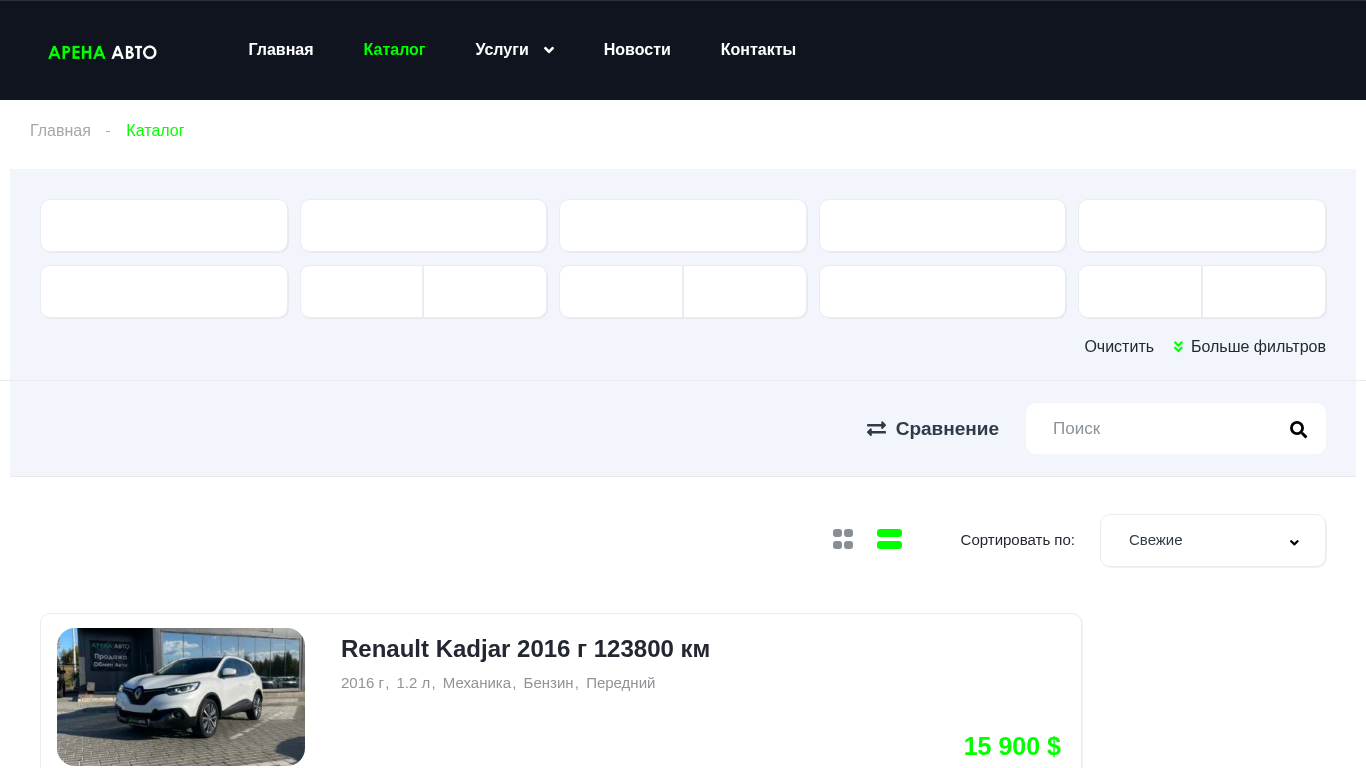Click the 15 900 $ price
The width and height of the screenshot is (1366, 768).
(1011, 746)
